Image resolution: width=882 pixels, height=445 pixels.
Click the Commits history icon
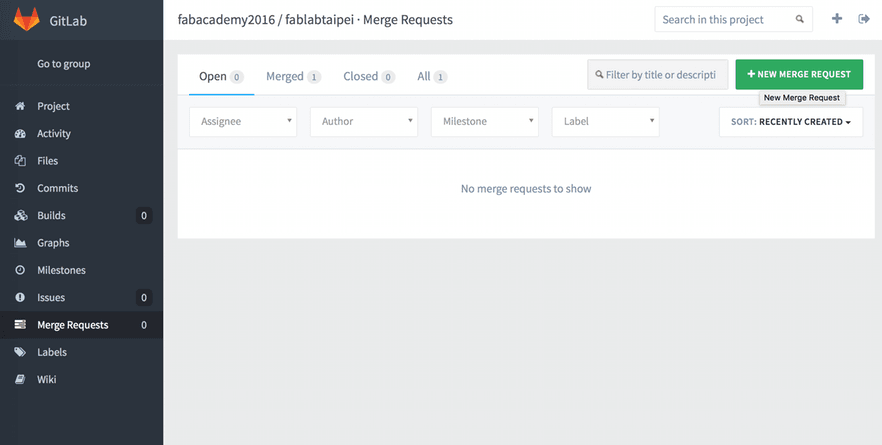pyautogui.click(x=20, y=188)
